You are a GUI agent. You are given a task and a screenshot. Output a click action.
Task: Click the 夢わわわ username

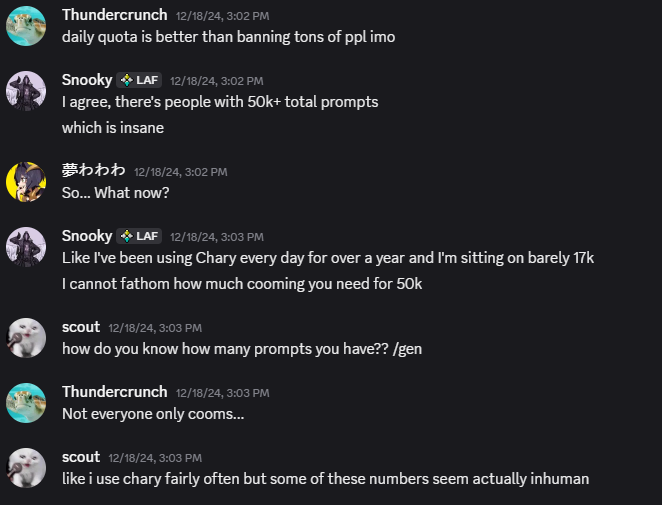pos(93,170)
